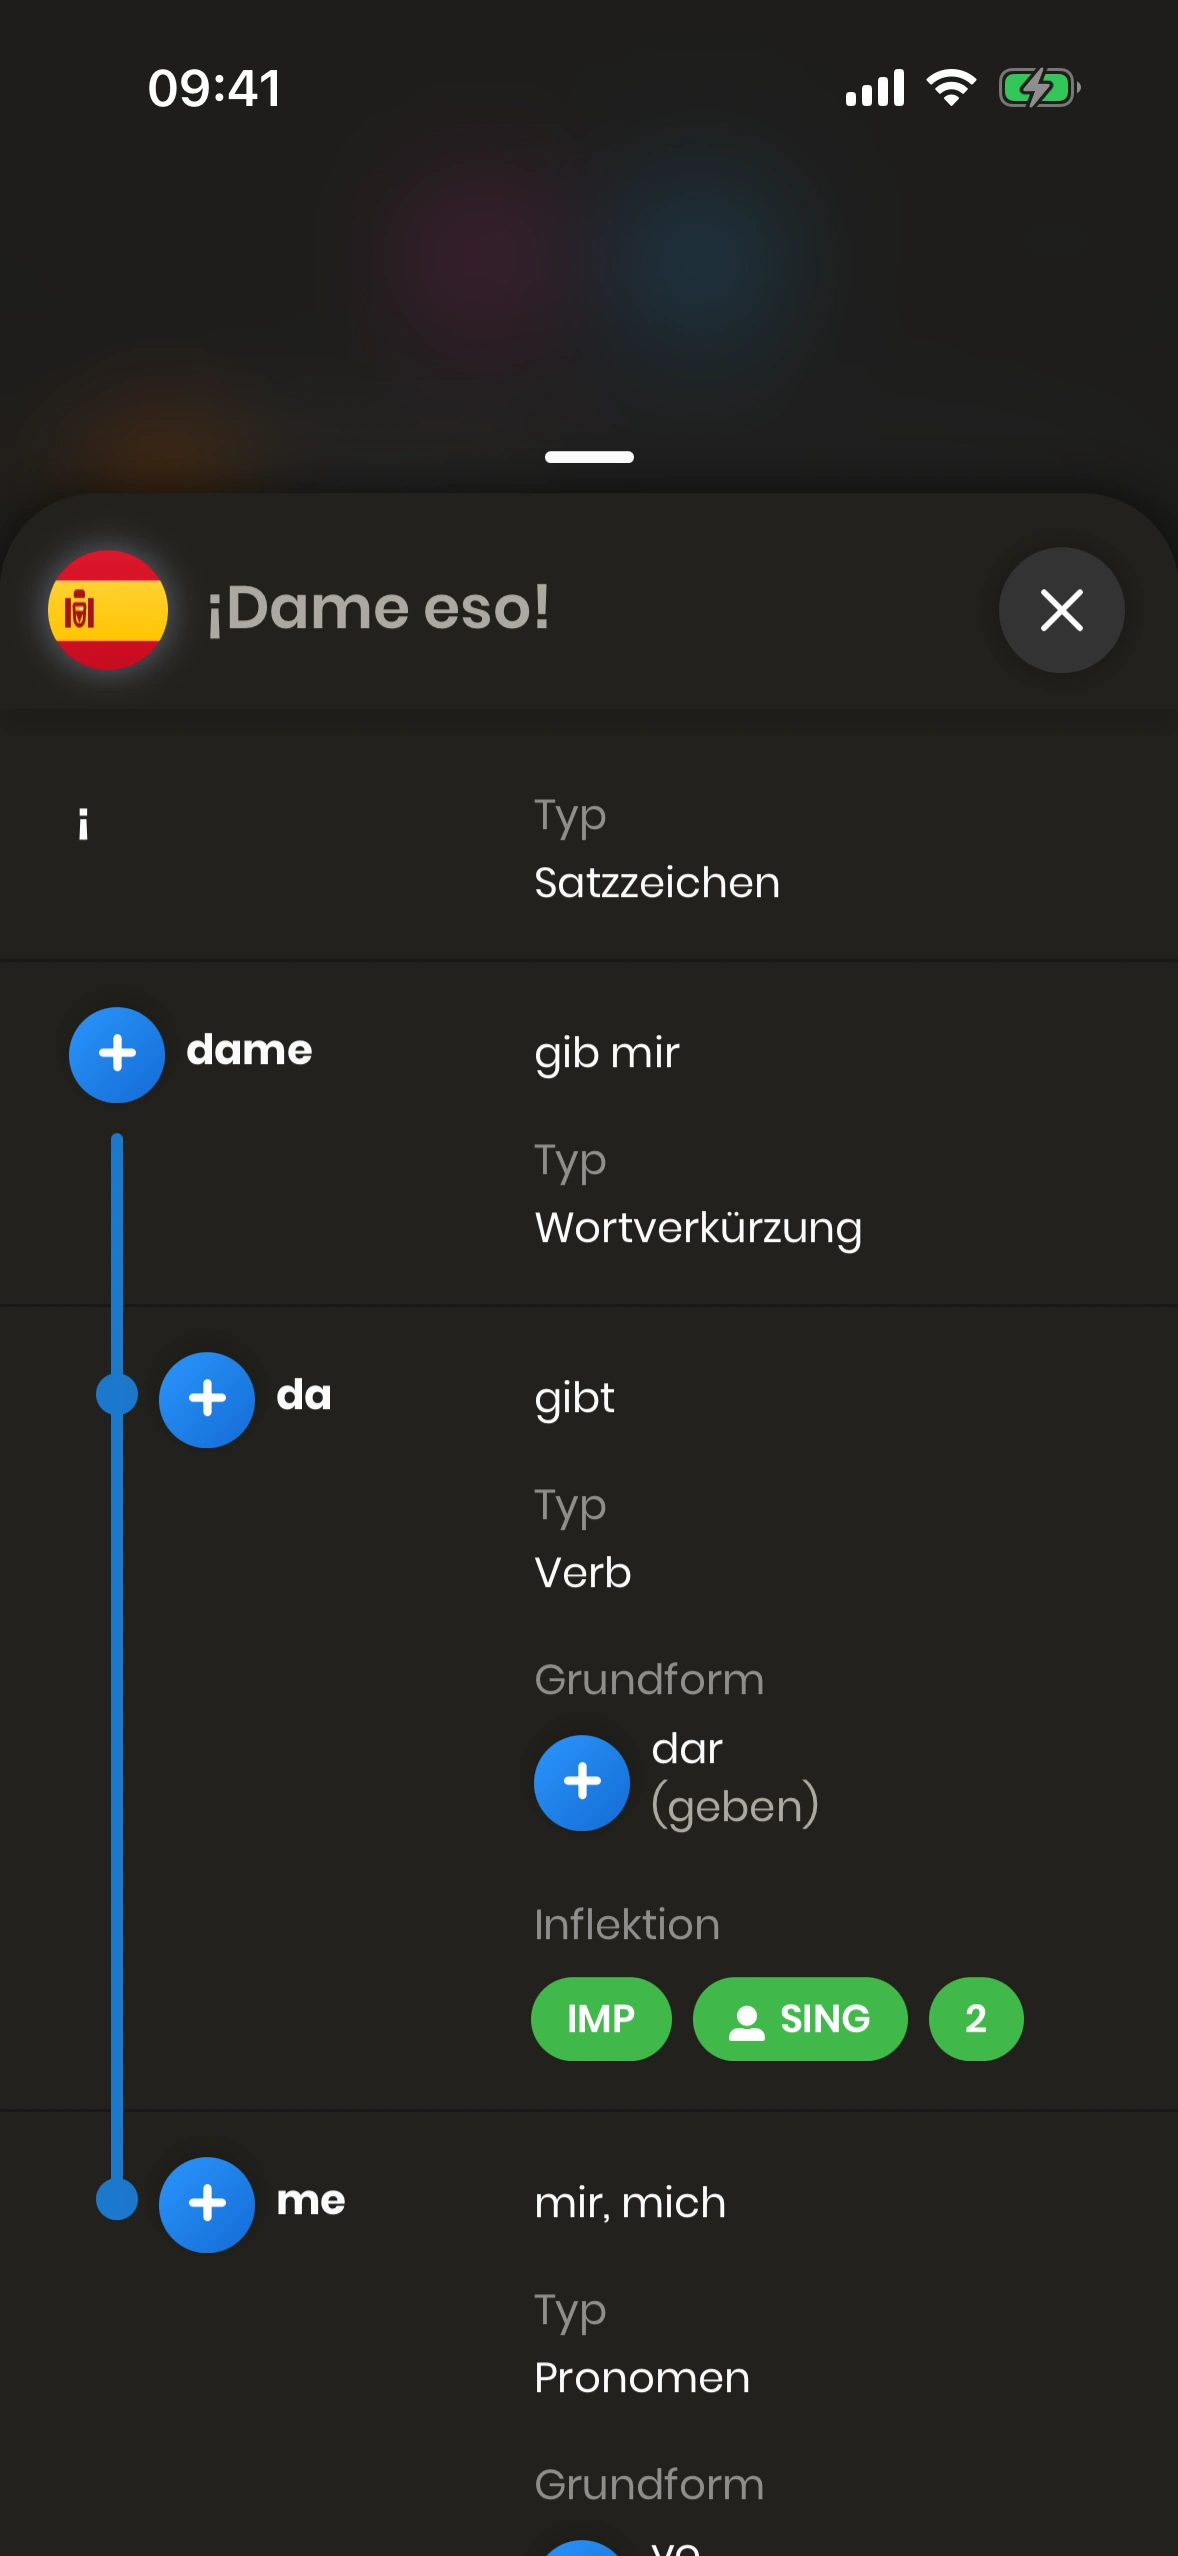Tap the SING inflection tag

tap(800, 2019)
